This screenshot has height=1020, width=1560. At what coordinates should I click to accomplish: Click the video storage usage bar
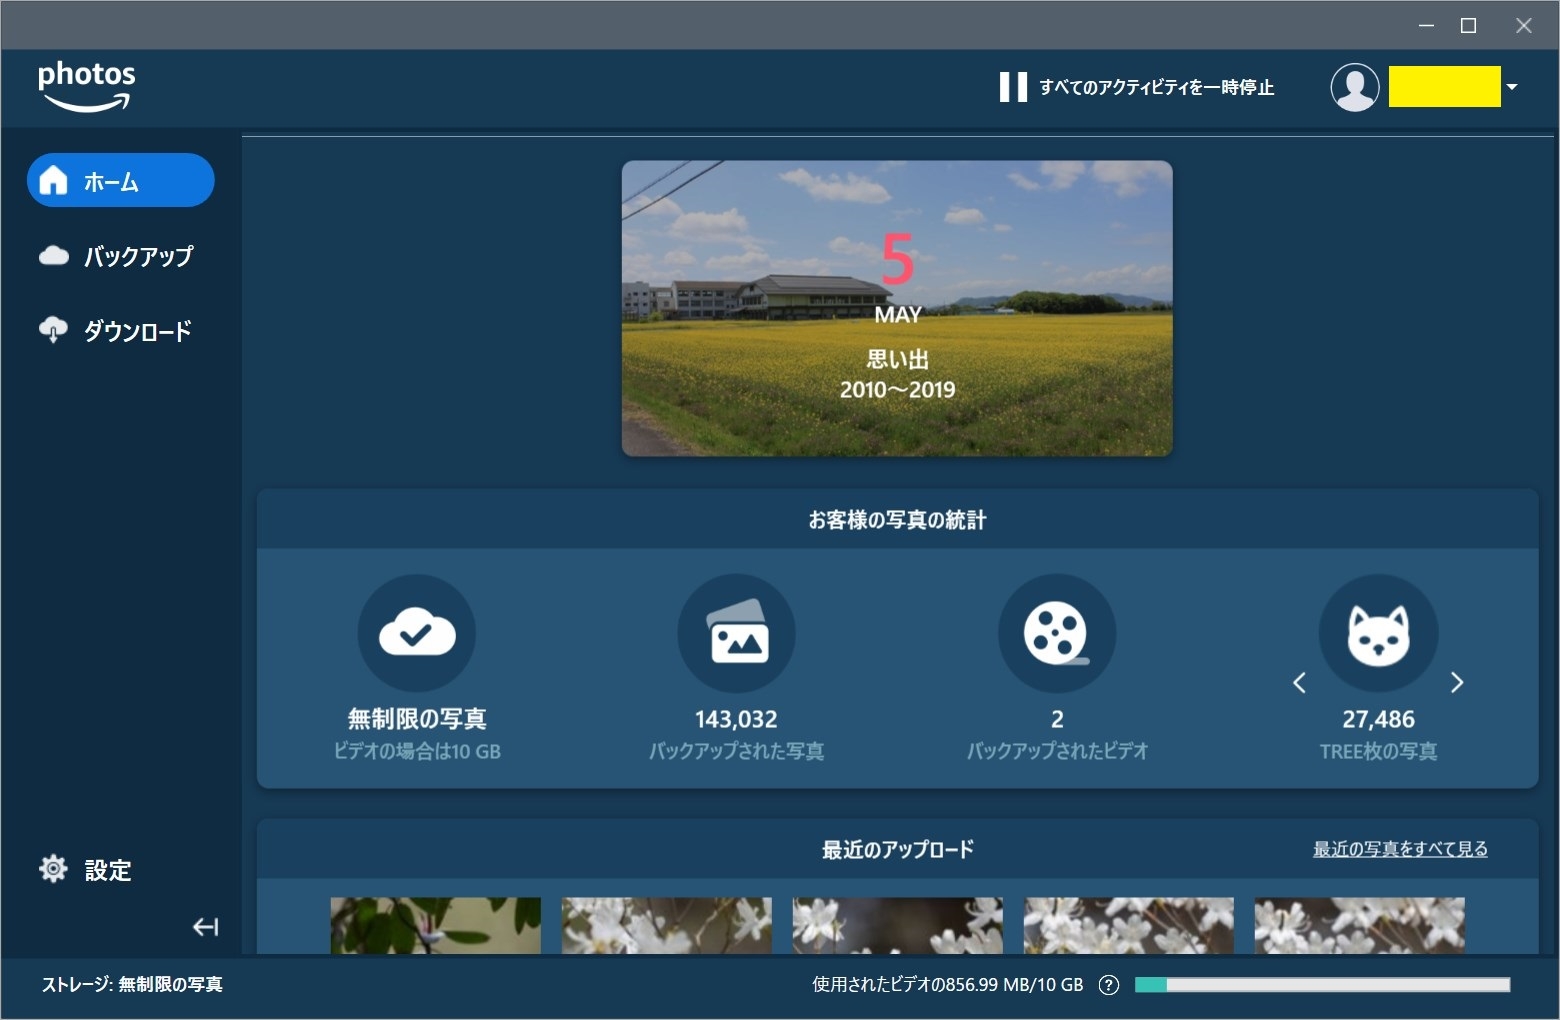point(1322,985)
